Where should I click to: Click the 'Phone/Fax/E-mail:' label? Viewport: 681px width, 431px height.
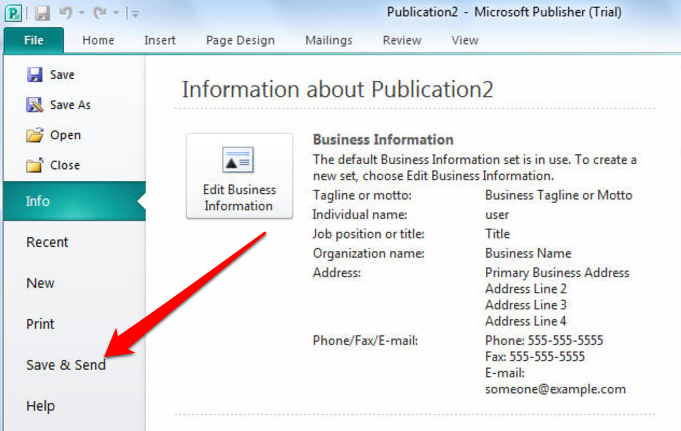click(x=365, y=340)
